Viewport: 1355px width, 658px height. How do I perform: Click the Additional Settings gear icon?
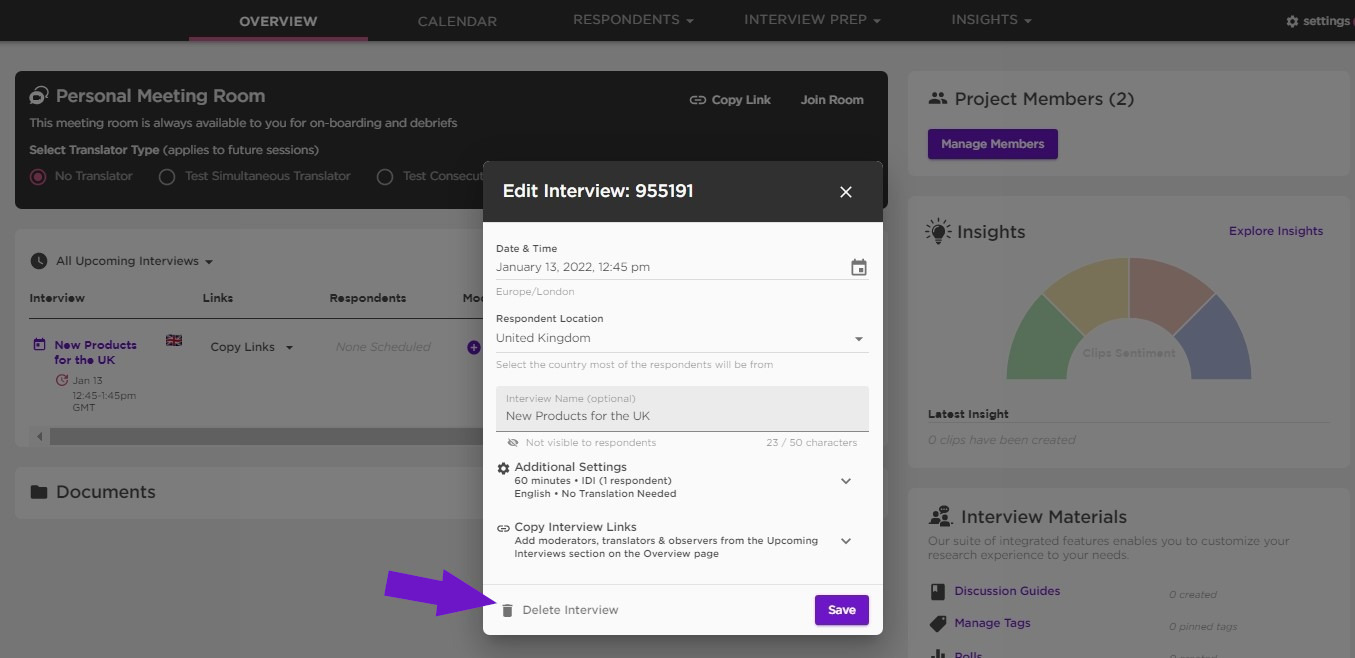[503, 468]
